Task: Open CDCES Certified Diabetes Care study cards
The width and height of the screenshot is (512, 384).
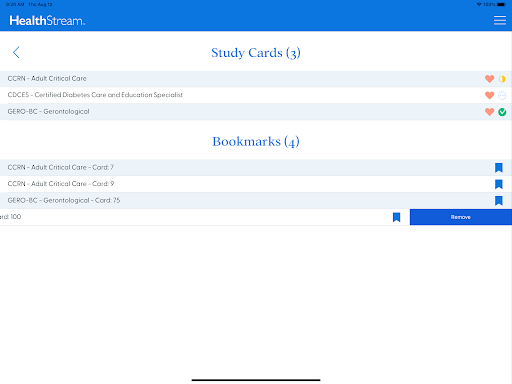Action: 95,95
